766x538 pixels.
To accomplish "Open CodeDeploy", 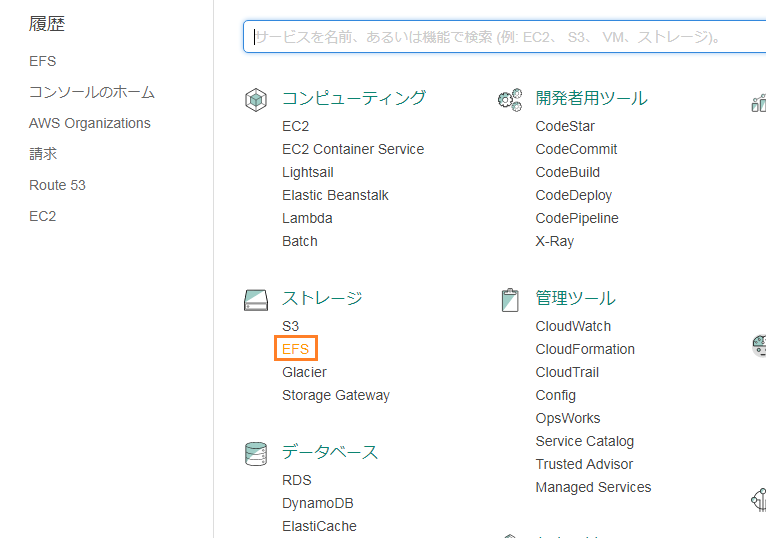I will (x=574, y=195).
